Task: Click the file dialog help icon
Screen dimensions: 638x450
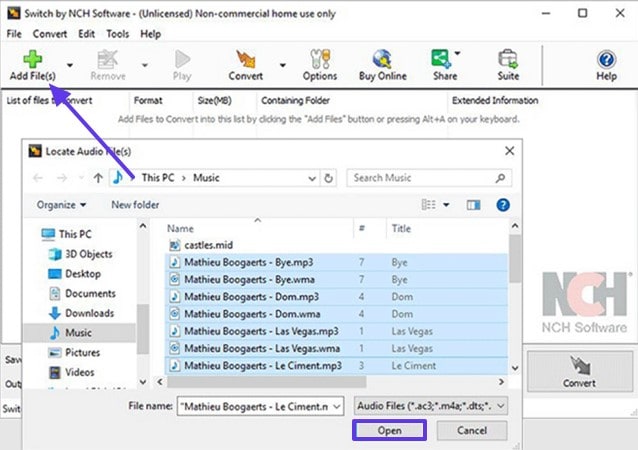Action: [503, 205]
